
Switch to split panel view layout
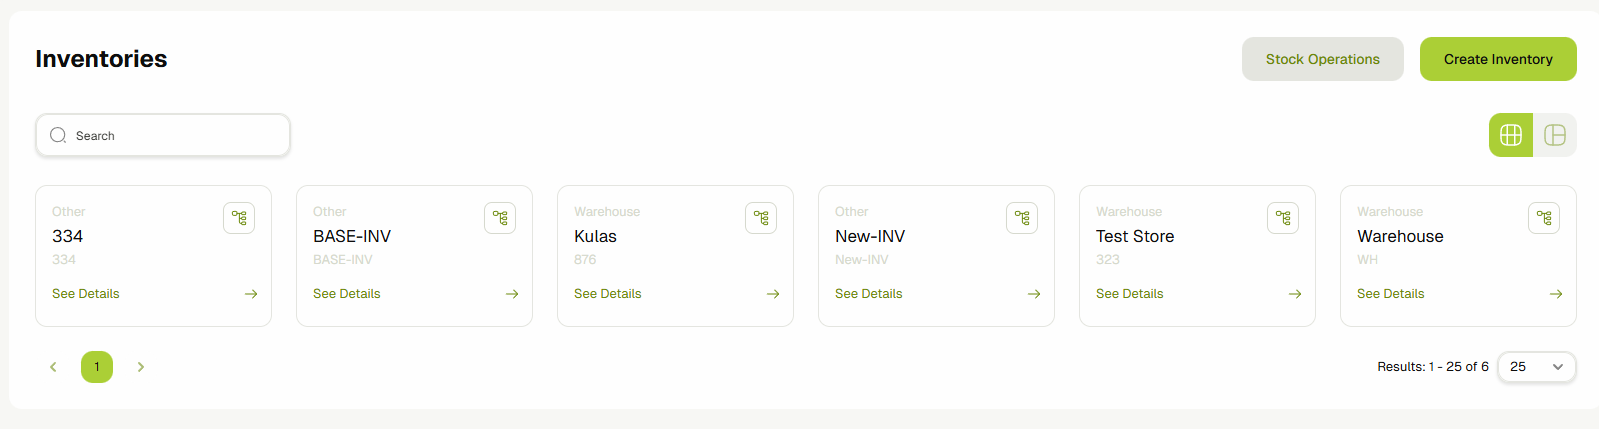click(x=1555, y=135)
